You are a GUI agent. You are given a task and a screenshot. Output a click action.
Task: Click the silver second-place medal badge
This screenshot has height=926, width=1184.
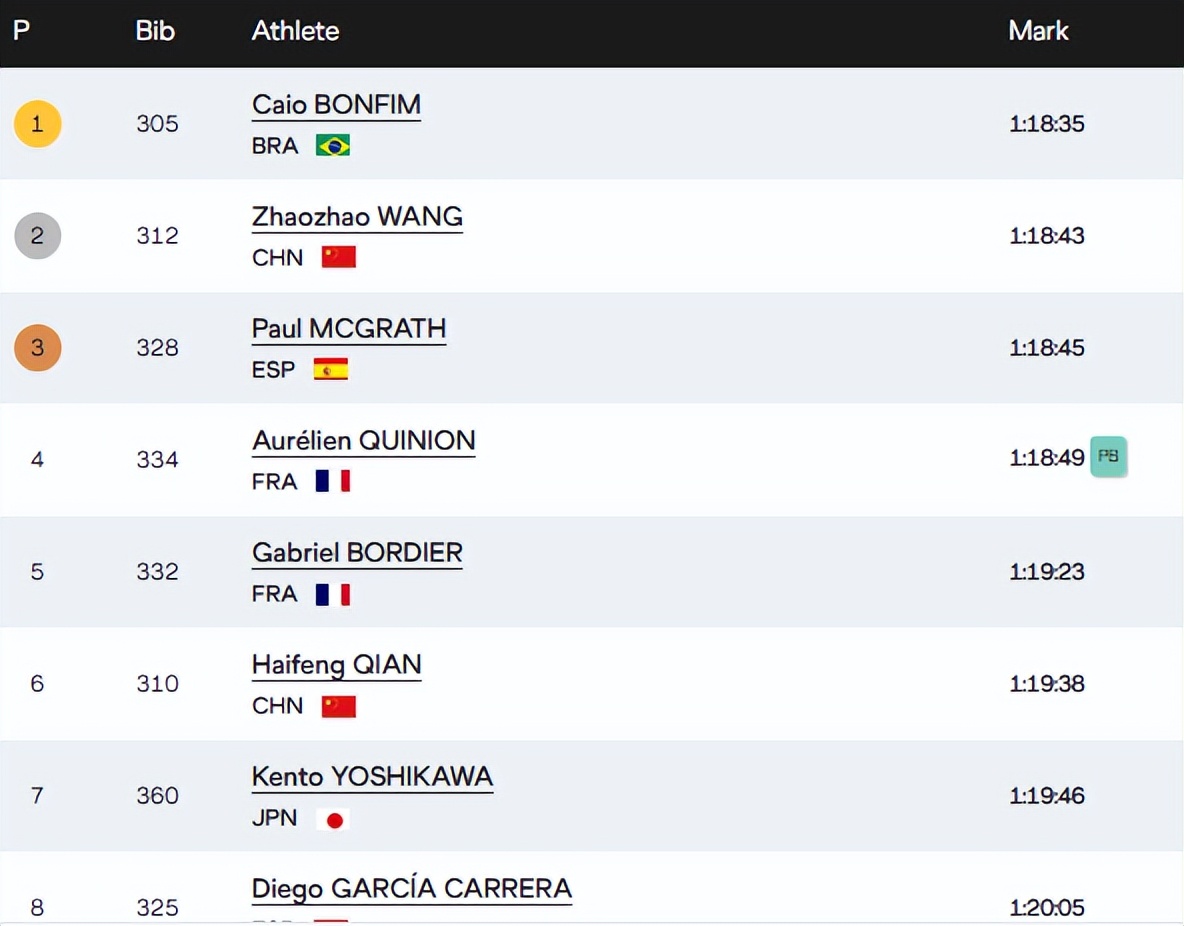point(37,236)
